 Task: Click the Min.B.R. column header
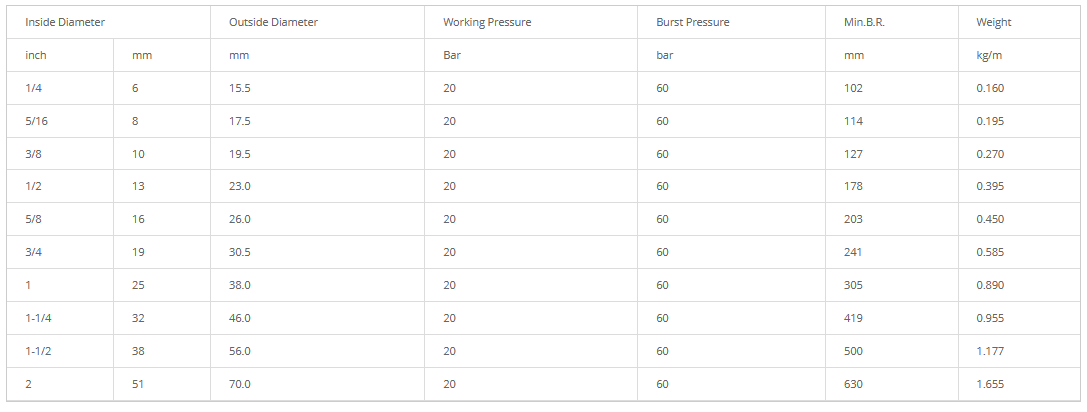(857, 22)
